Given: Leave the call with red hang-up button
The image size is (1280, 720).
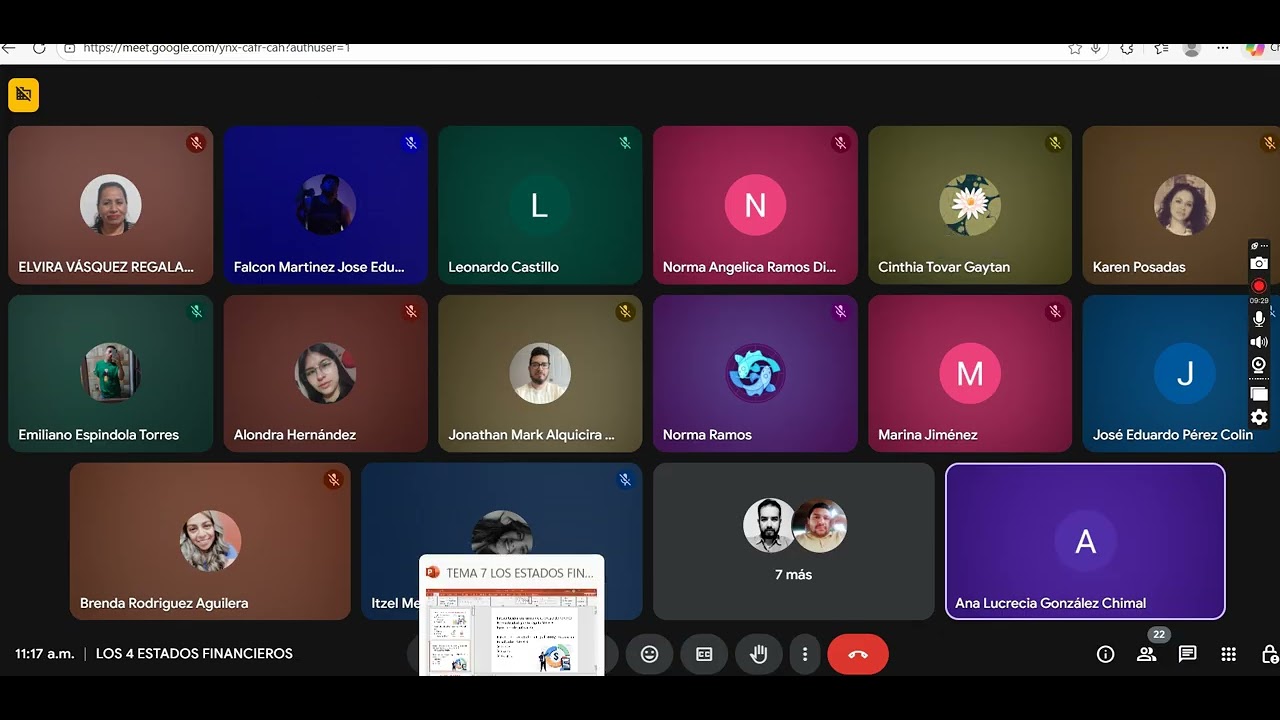Looking at the screenshot, I should [x=858, y=654].
